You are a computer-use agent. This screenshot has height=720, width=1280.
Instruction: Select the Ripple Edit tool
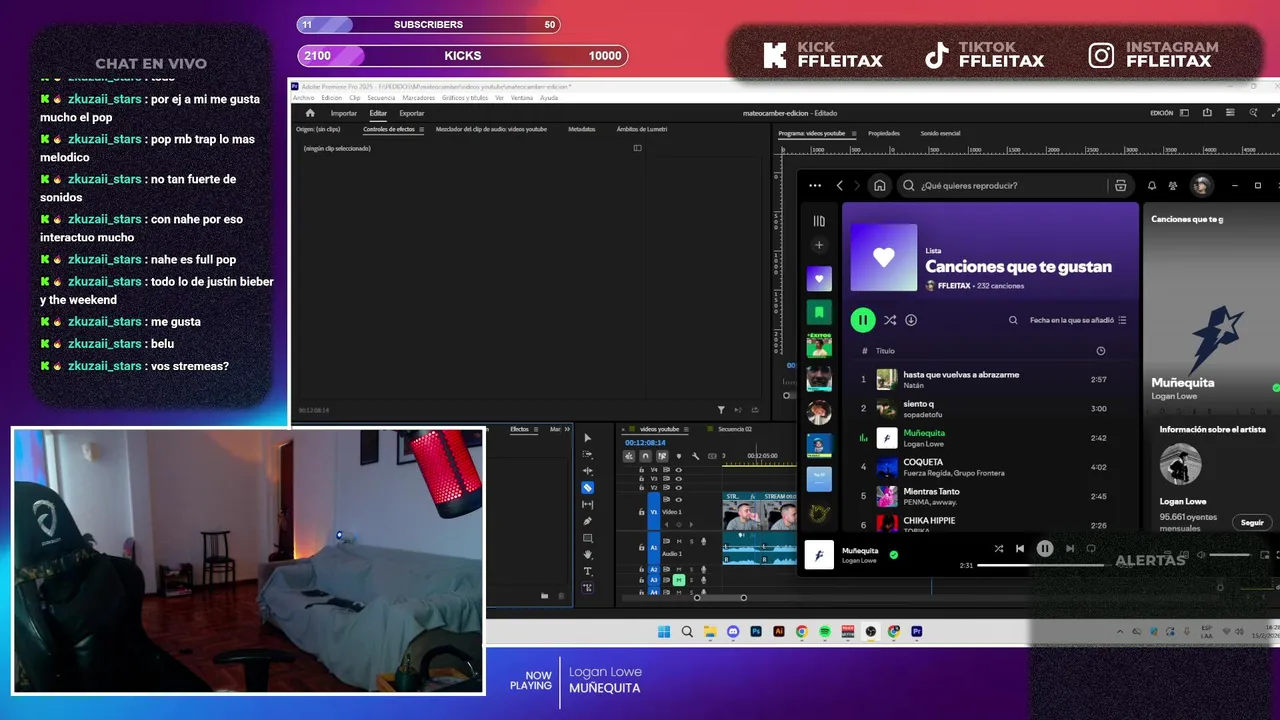pos(588,471)
